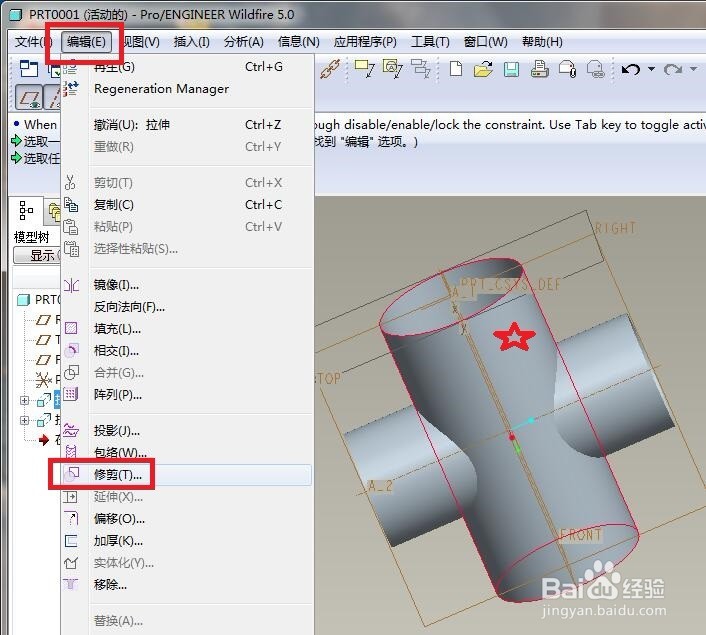Expand the second extrude feature node

[x=24, y=420]
